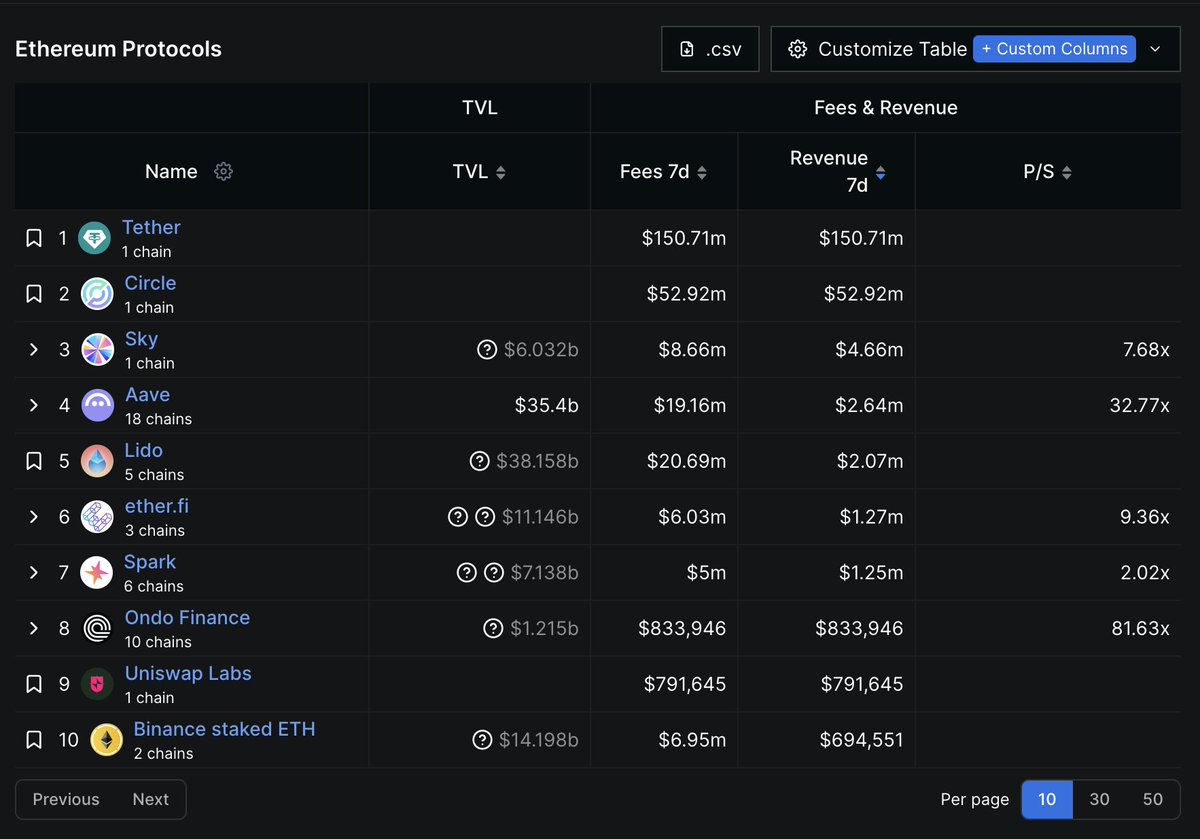Click the first question mark beside ether.fi TVL
The width and height of the screenshot is (1200, 839).
coord(458,517)
